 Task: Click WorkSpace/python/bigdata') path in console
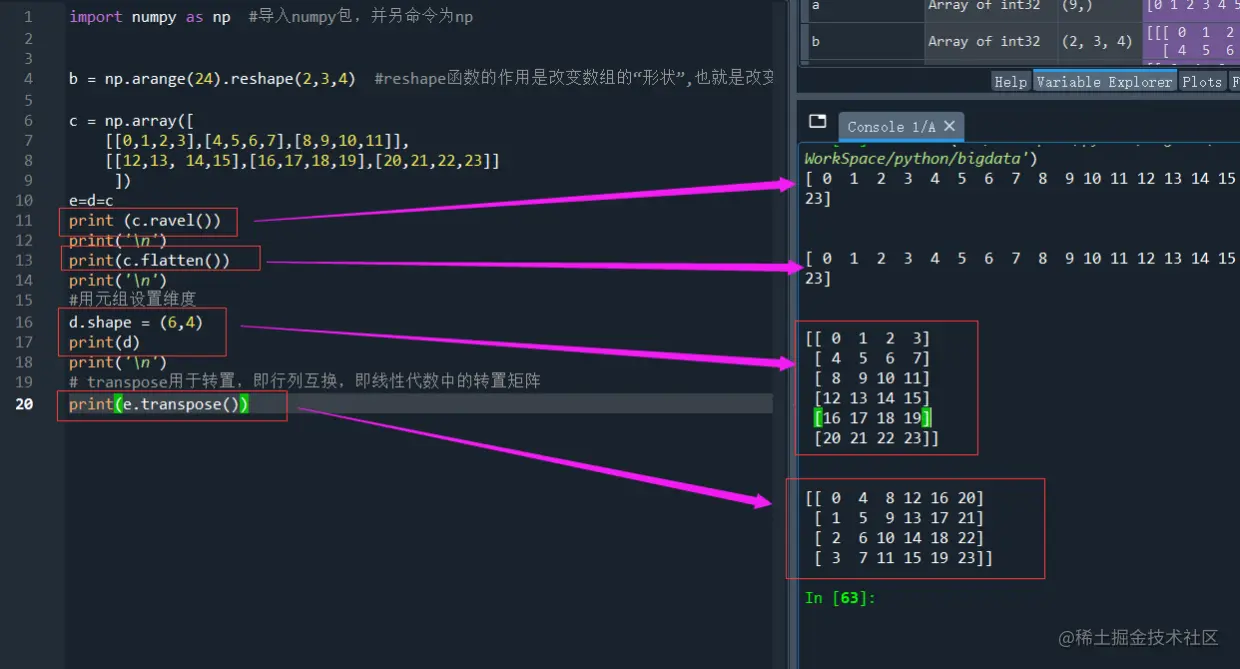pos(922,158)
